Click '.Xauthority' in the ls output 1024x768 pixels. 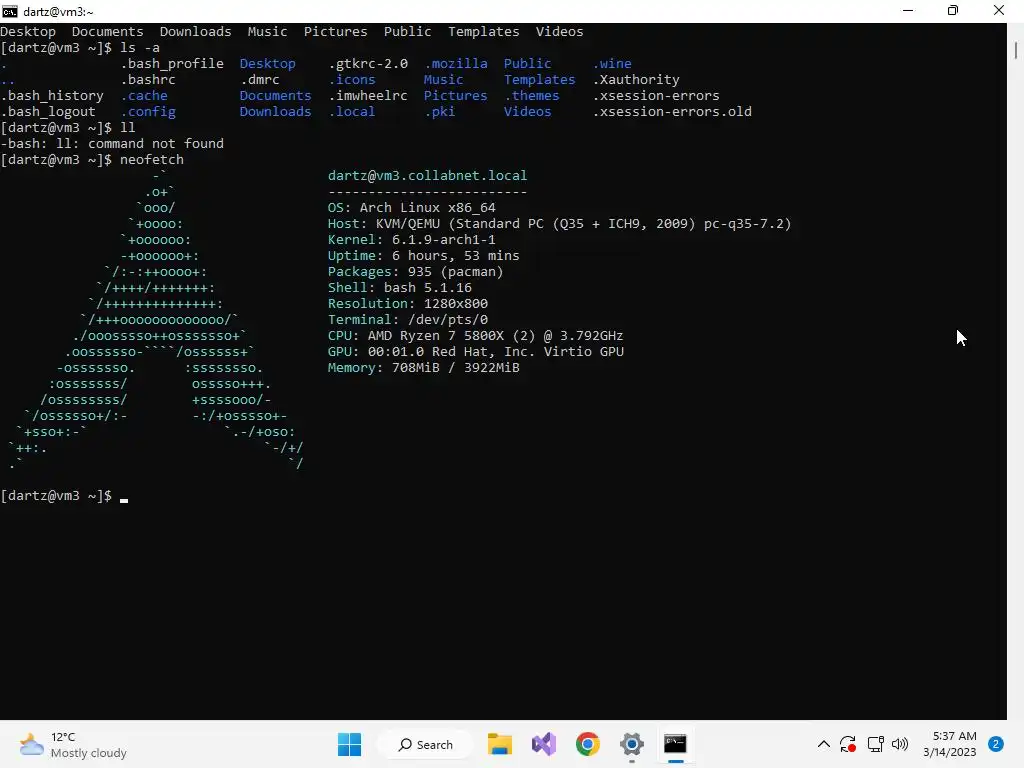point(636,80)
